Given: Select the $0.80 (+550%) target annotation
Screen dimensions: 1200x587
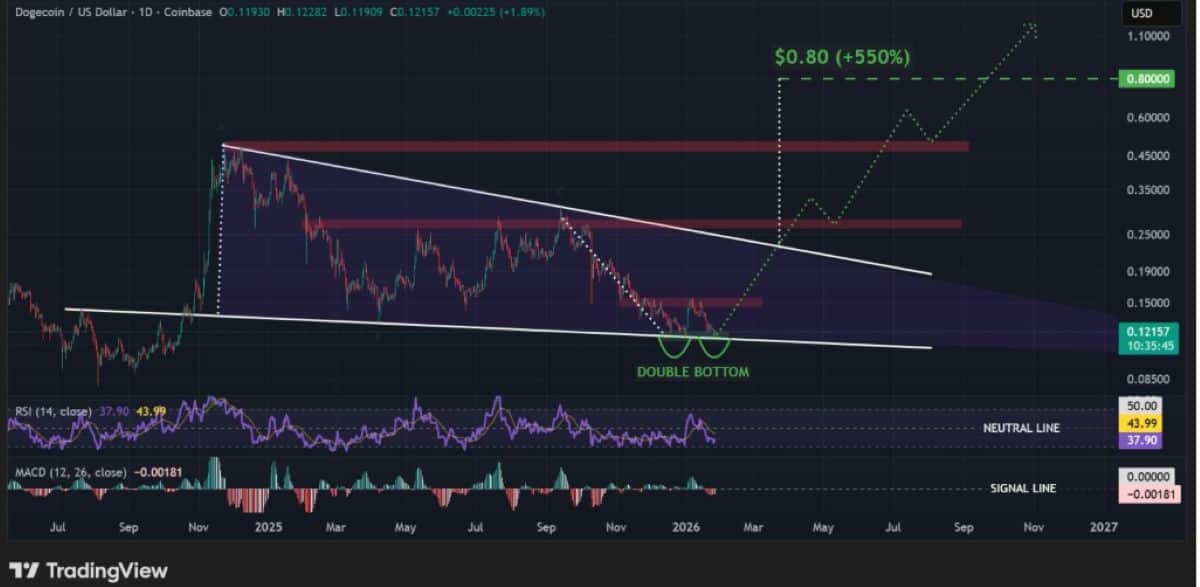Looking at the screenshot, I should (842, 57).
